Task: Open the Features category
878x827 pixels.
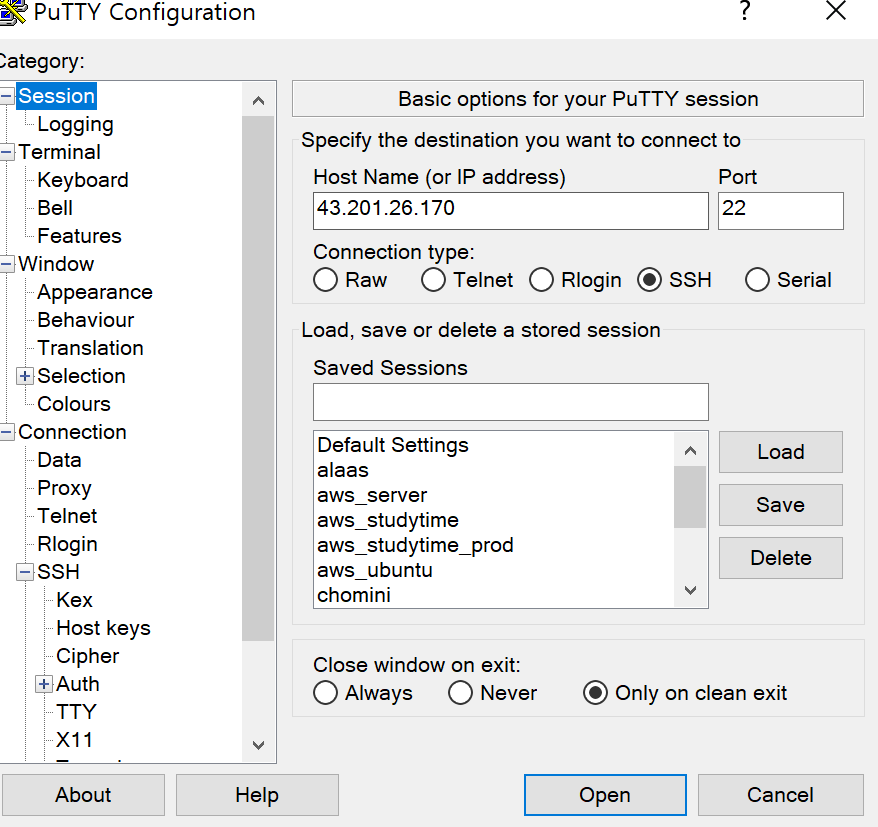Action: 80,236
